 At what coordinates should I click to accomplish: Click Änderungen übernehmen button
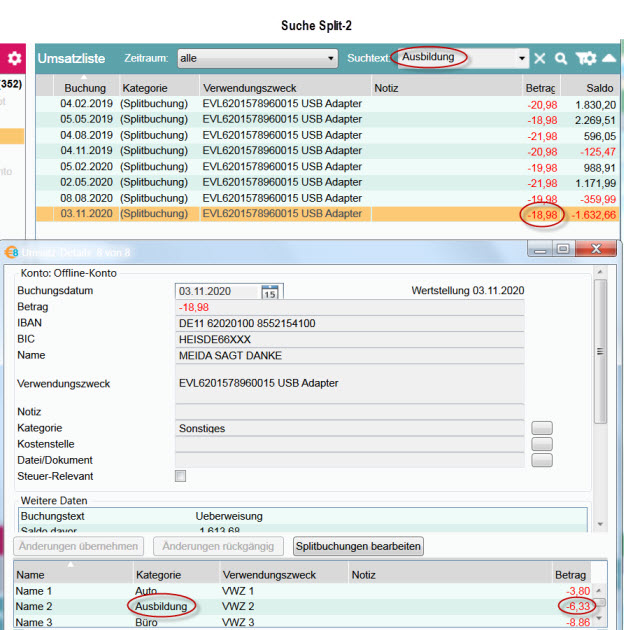(78, 546)
